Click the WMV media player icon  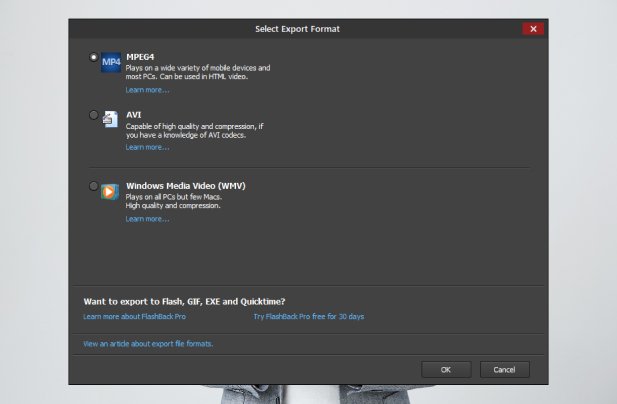point(110,192)
